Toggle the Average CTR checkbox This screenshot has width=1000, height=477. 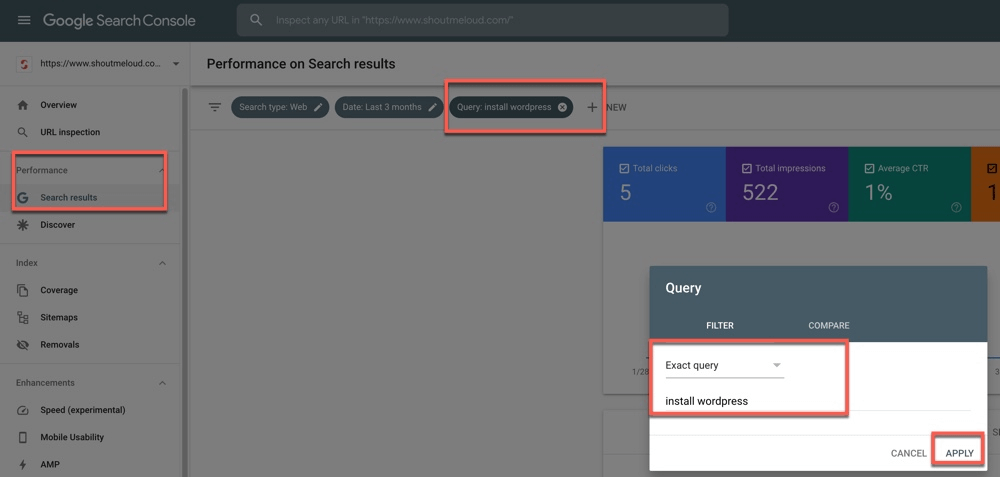(x=869, y=169)
